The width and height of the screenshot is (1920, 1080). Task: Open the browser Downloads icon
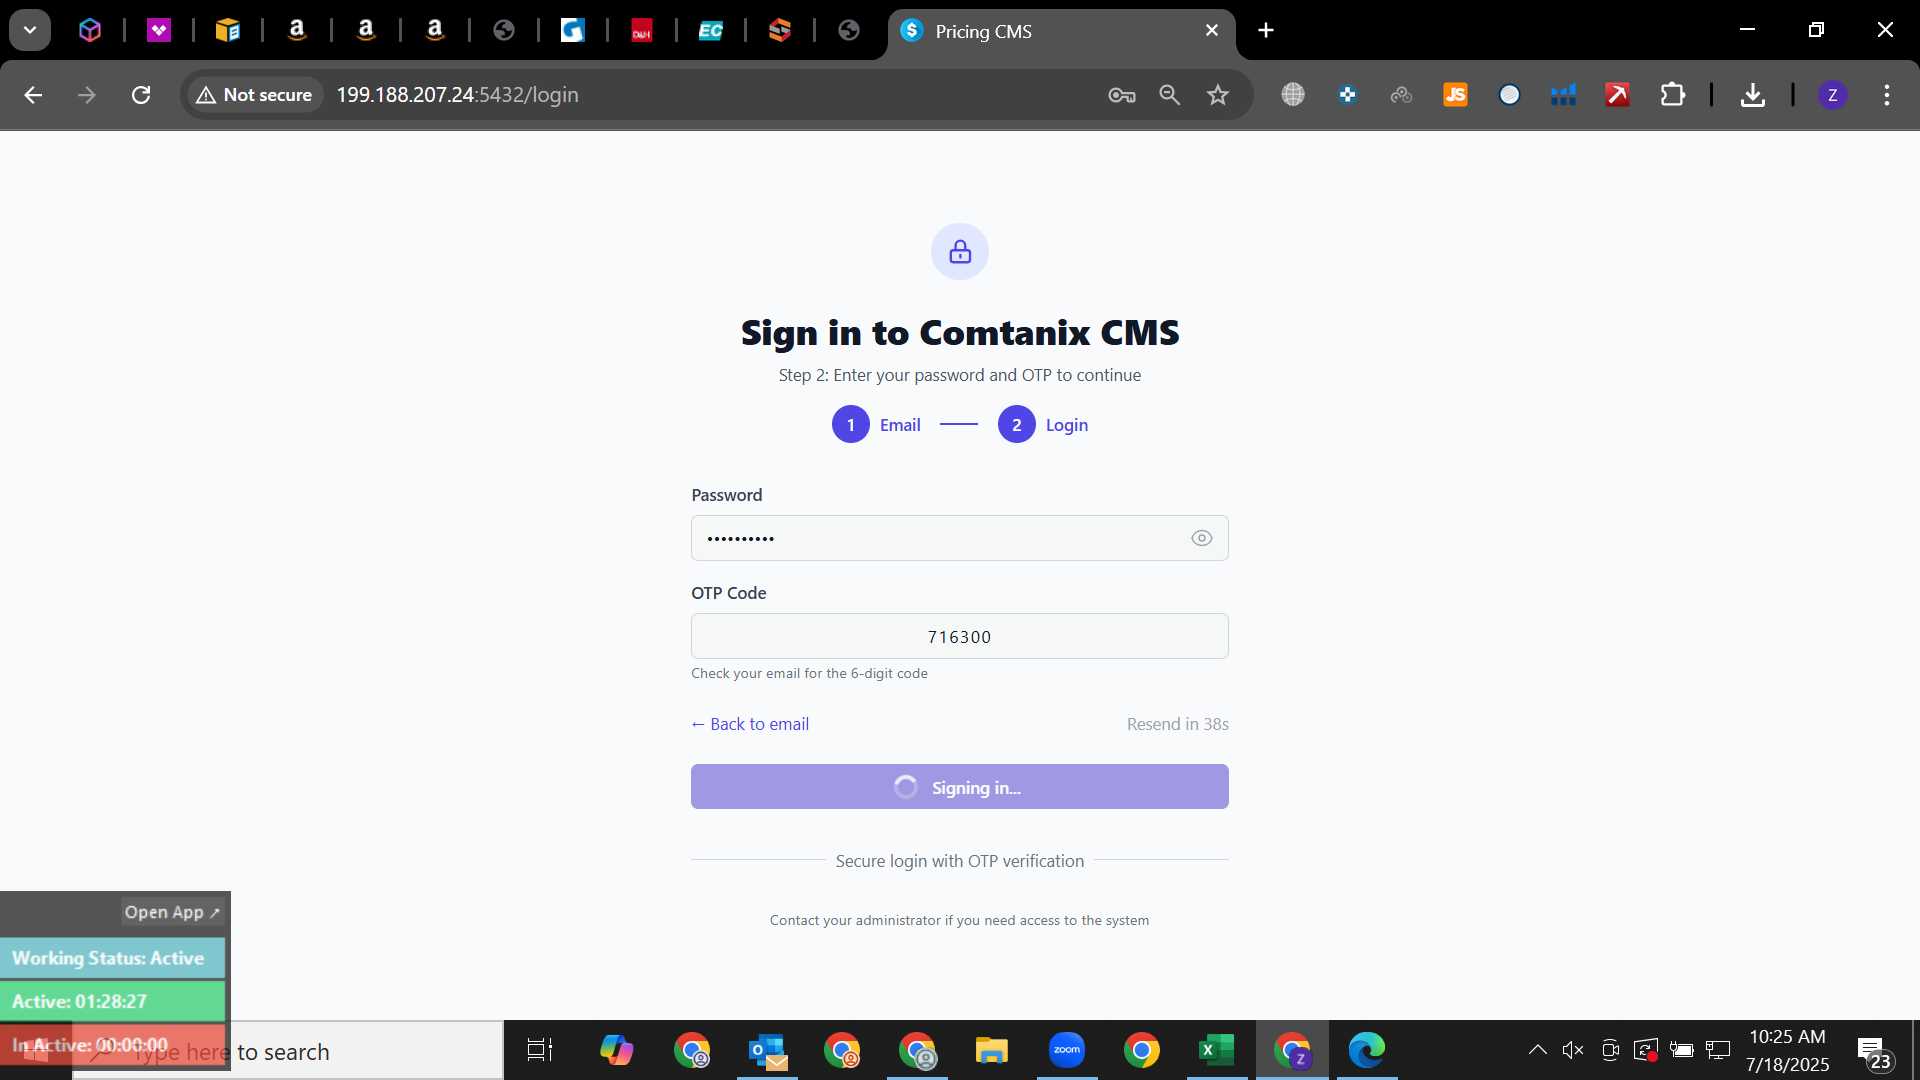coord(1752,95)
